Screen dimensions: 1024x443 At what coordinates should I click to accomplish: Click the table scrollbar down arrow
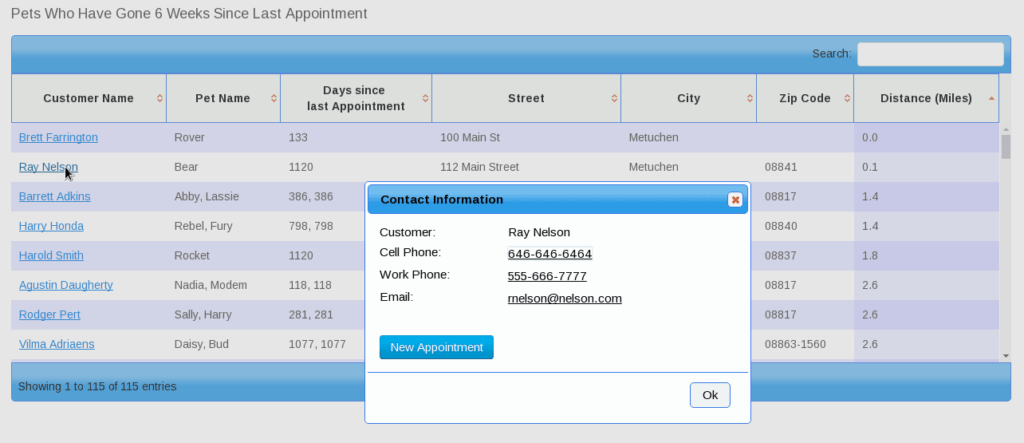click(x=1006, y=355)
